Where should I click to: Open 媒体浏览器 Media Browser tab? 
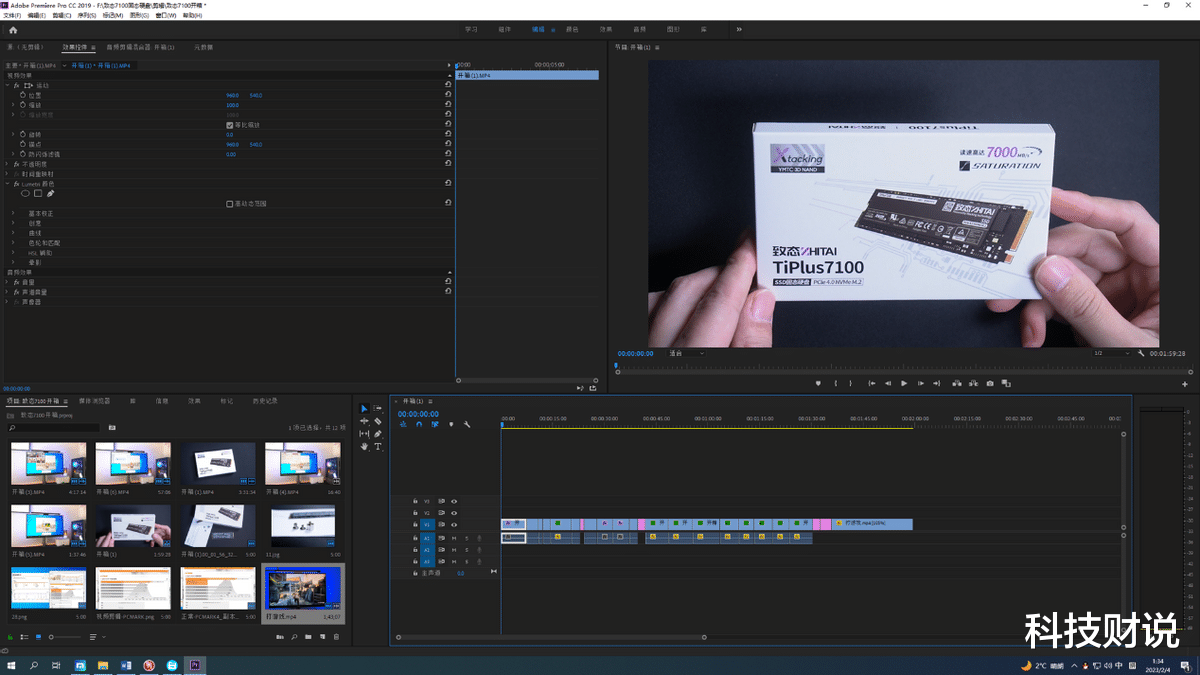tap(95, 401)
